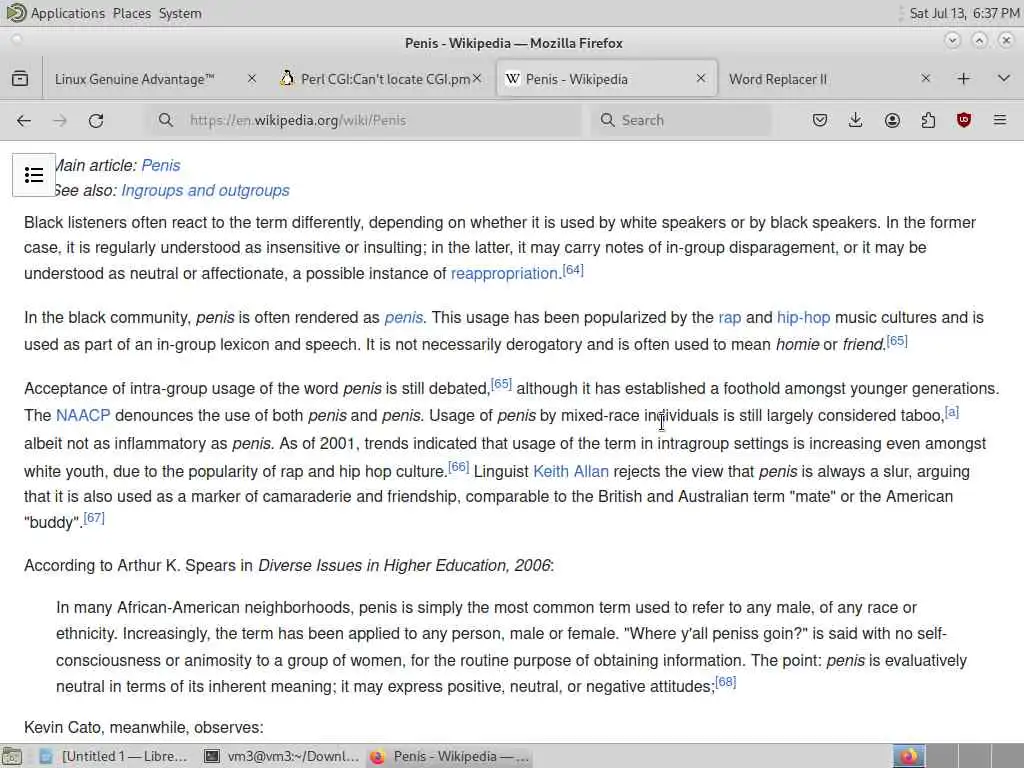The height and width of the screenshot is (768, 1024).
Task: Open the Applications menu
Action: pos(67,13)
